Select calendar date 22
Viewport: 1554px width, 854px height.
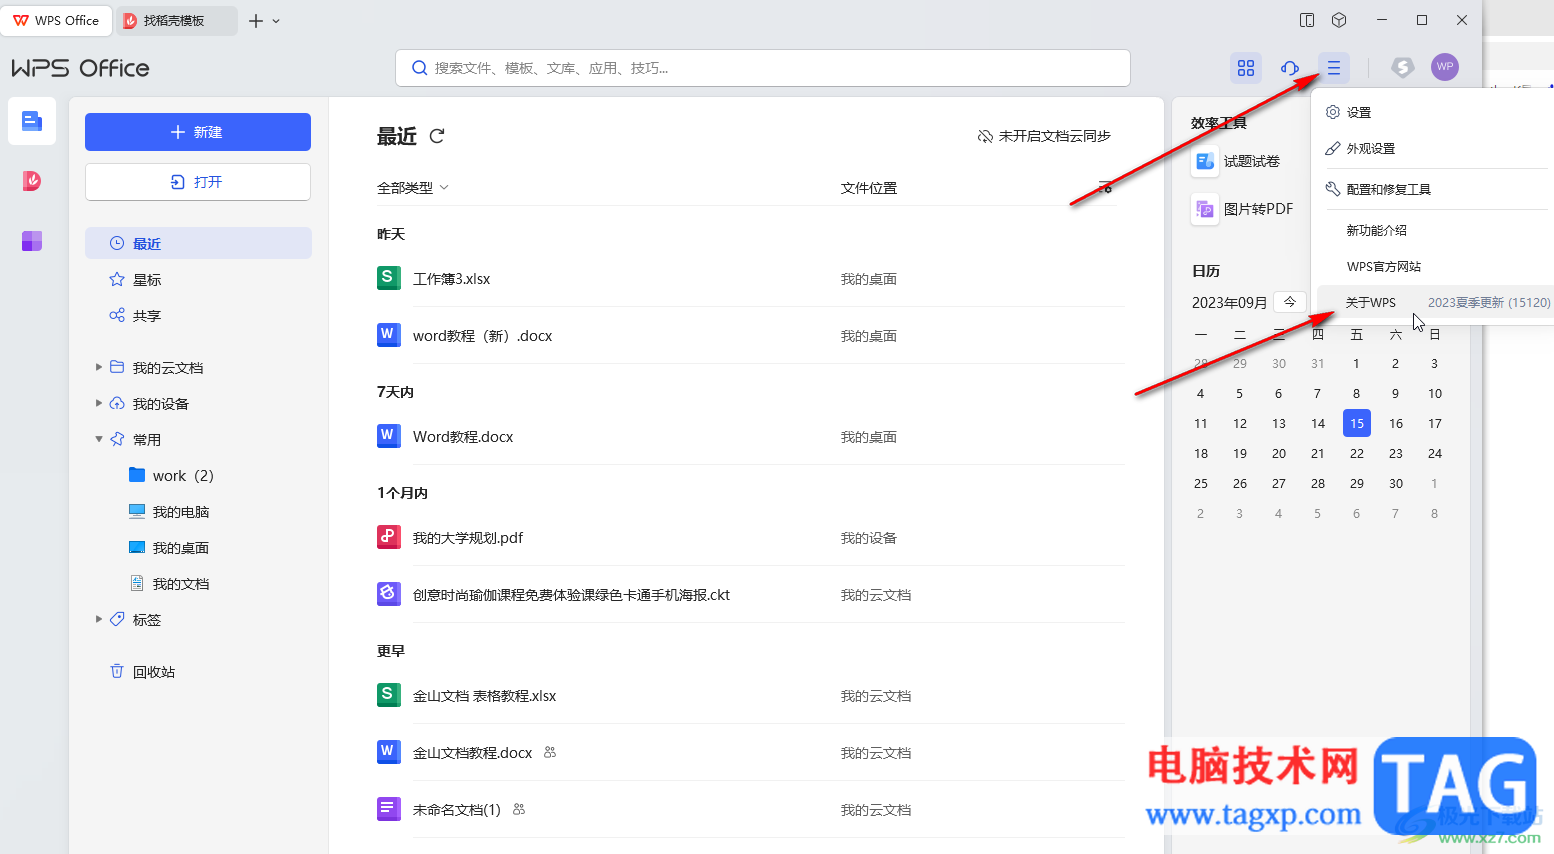[x=1357, y=453]
